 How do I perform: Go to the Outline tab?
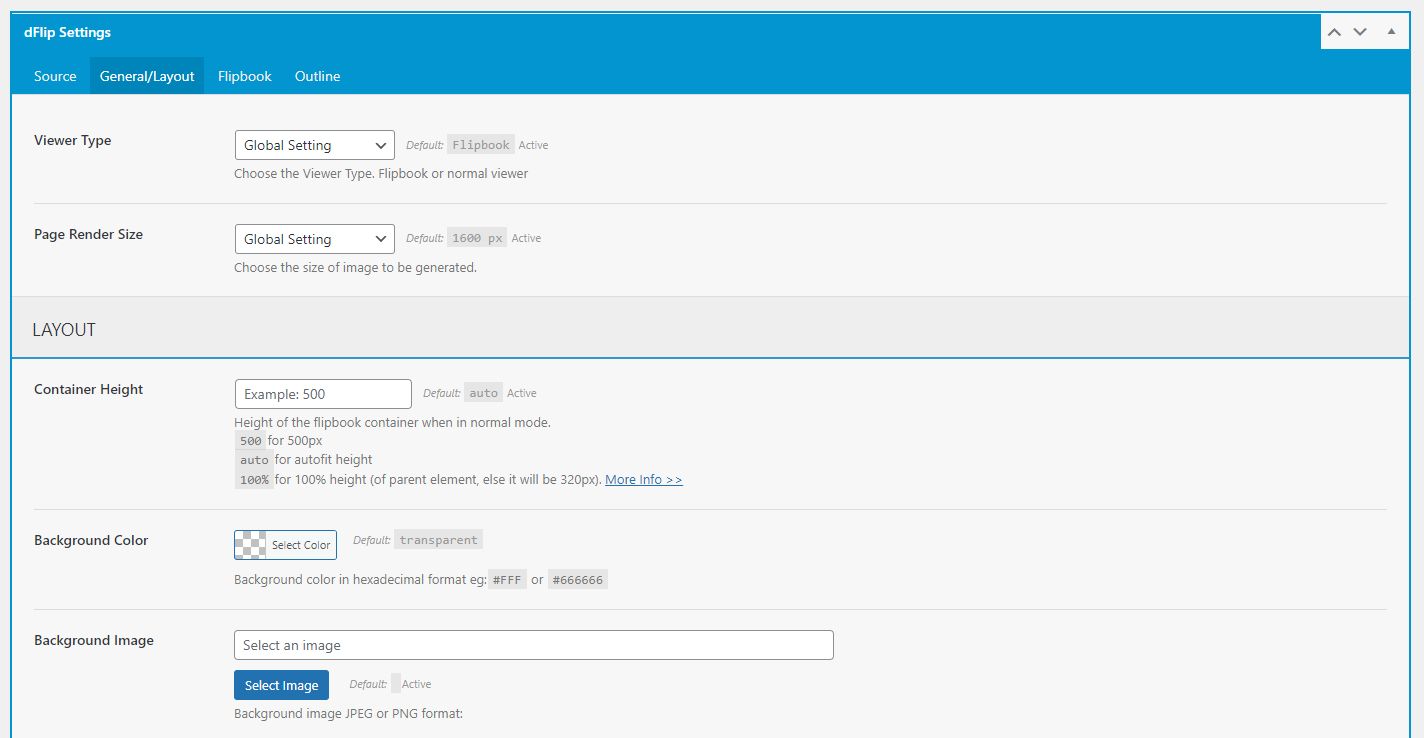[x=317, y=76]
